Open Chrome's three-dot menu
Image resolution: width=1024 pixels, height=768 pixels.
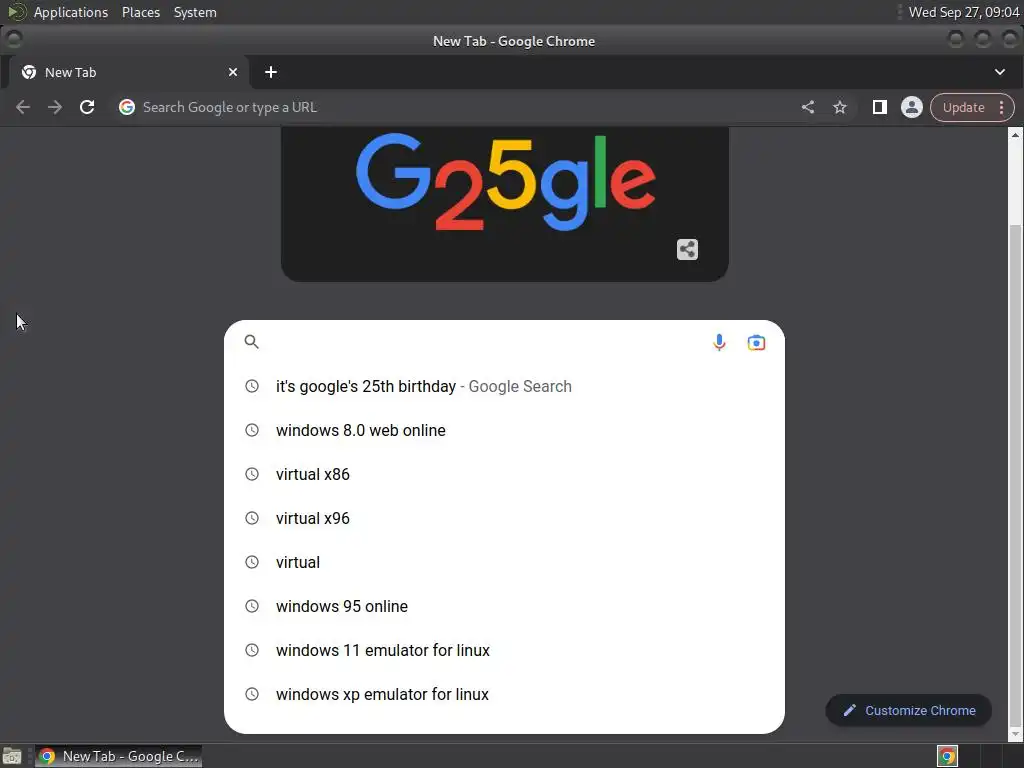1002,107
